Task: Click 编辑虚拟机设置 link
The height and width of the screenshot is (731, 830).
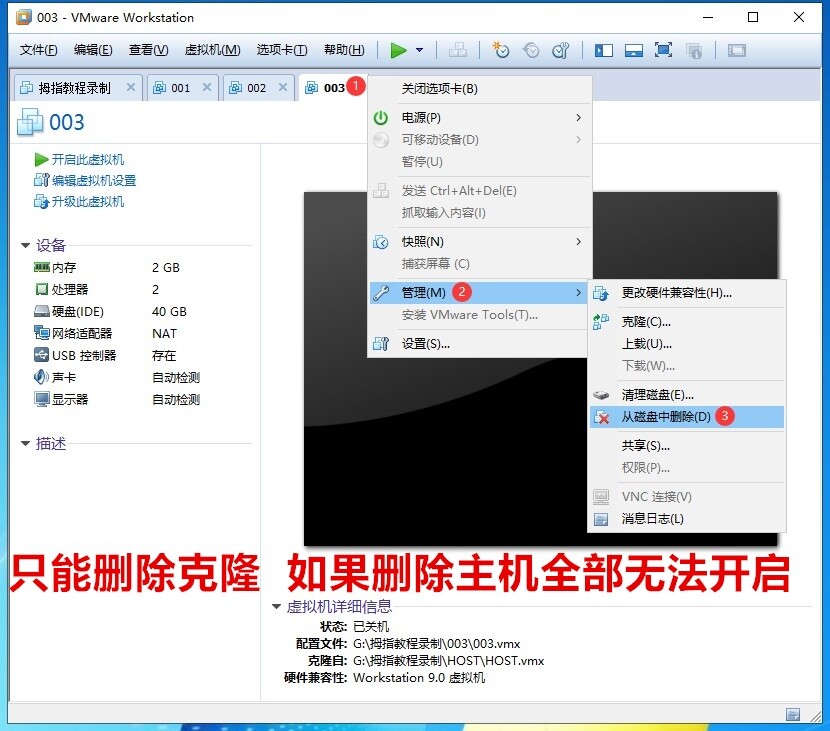Action: tap(93, 181)
